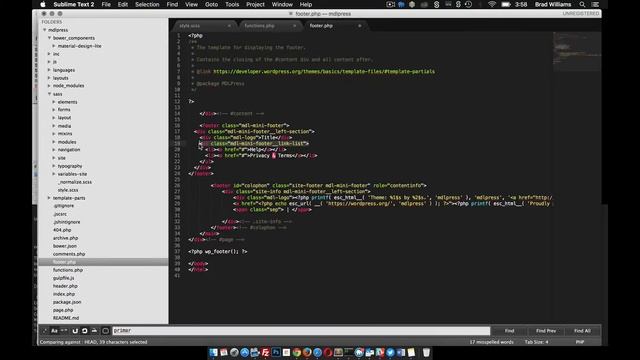Open the Tools menu

(232, 4)
